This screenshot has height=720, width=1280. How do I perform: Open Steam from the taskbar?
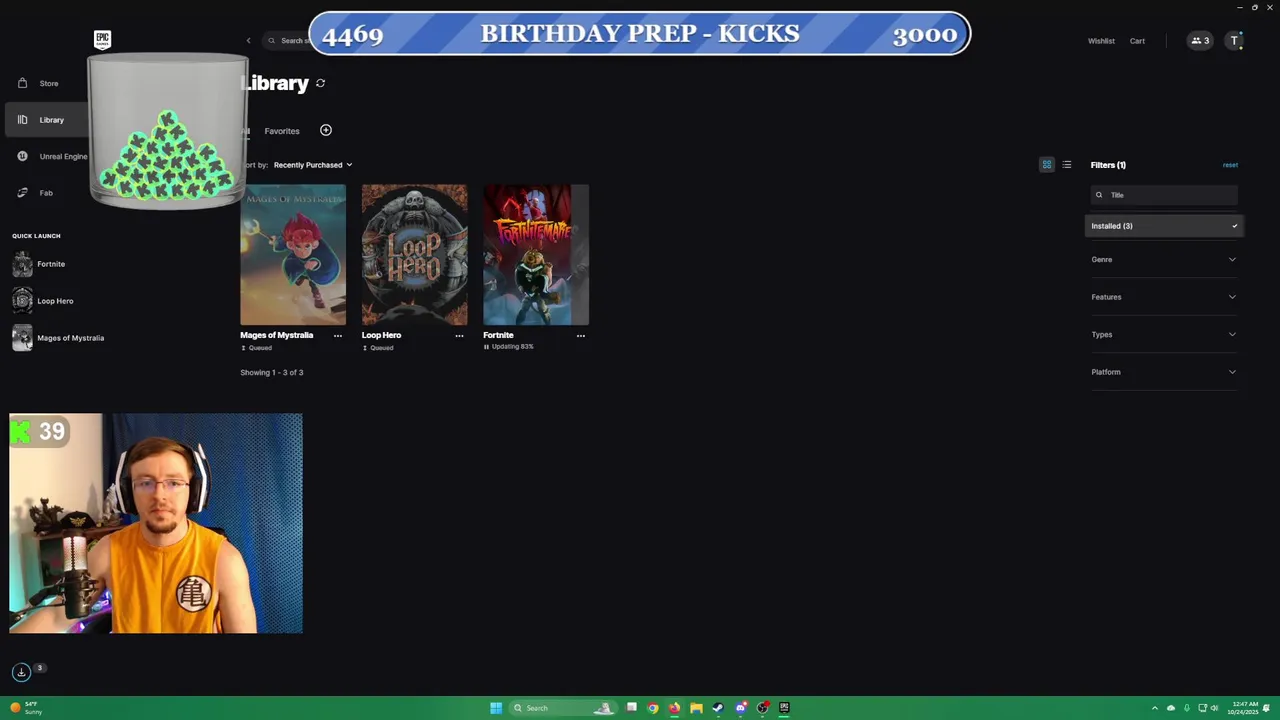click(x=718, y=708)
